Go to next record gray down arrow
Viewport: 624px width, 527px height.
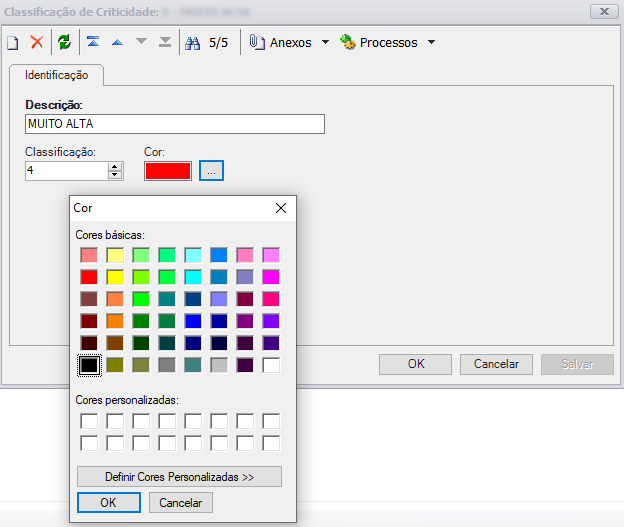[x=141, y=41]
